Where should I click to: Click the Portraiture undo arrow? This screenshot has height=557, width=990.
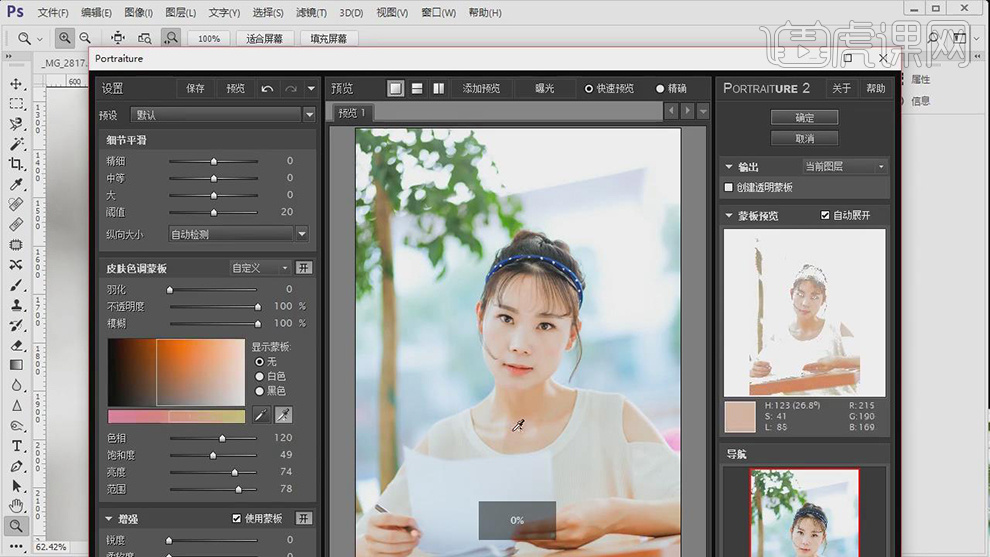click(267, 88)
